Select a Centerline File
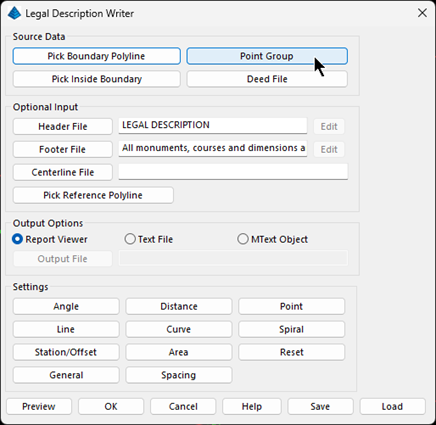The width and height of the screenshot is (436, 425). tap(63, 172)
